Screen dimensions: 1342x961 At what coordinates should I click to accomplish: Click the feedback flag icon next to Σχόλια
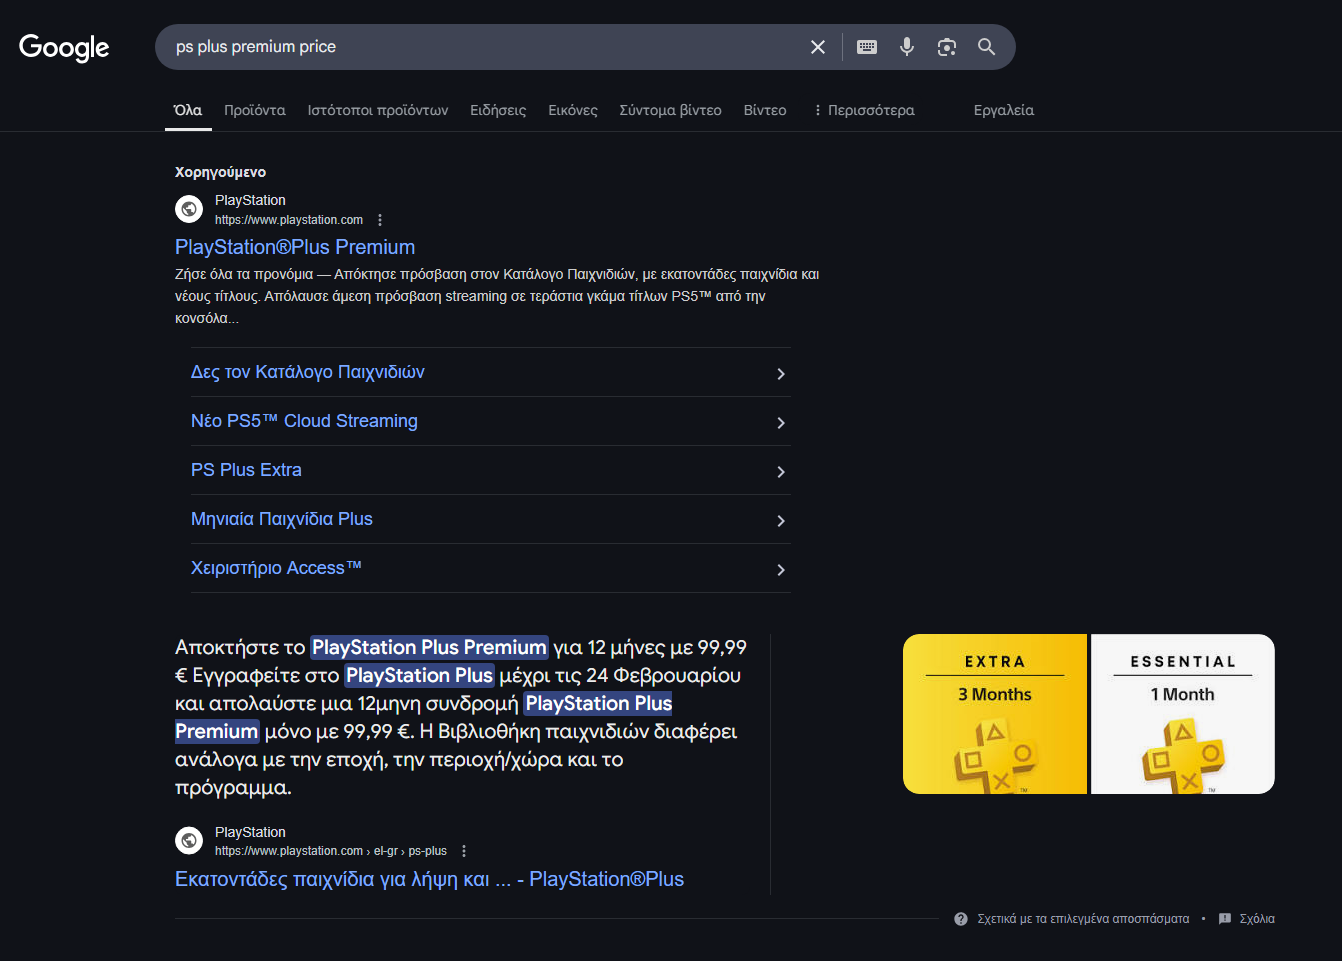pos(1225,919)
